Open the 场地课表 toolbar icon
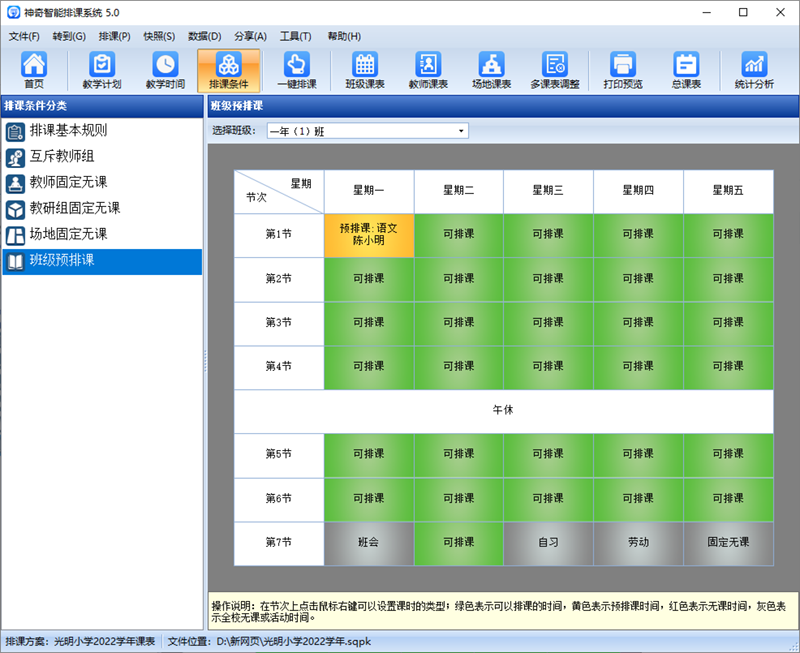 click(x=491, y=70)
